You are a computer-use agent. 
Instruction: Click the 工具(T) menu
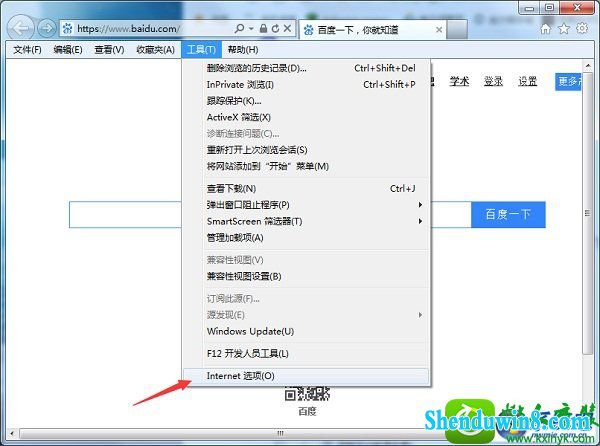[x=201, y=50]
